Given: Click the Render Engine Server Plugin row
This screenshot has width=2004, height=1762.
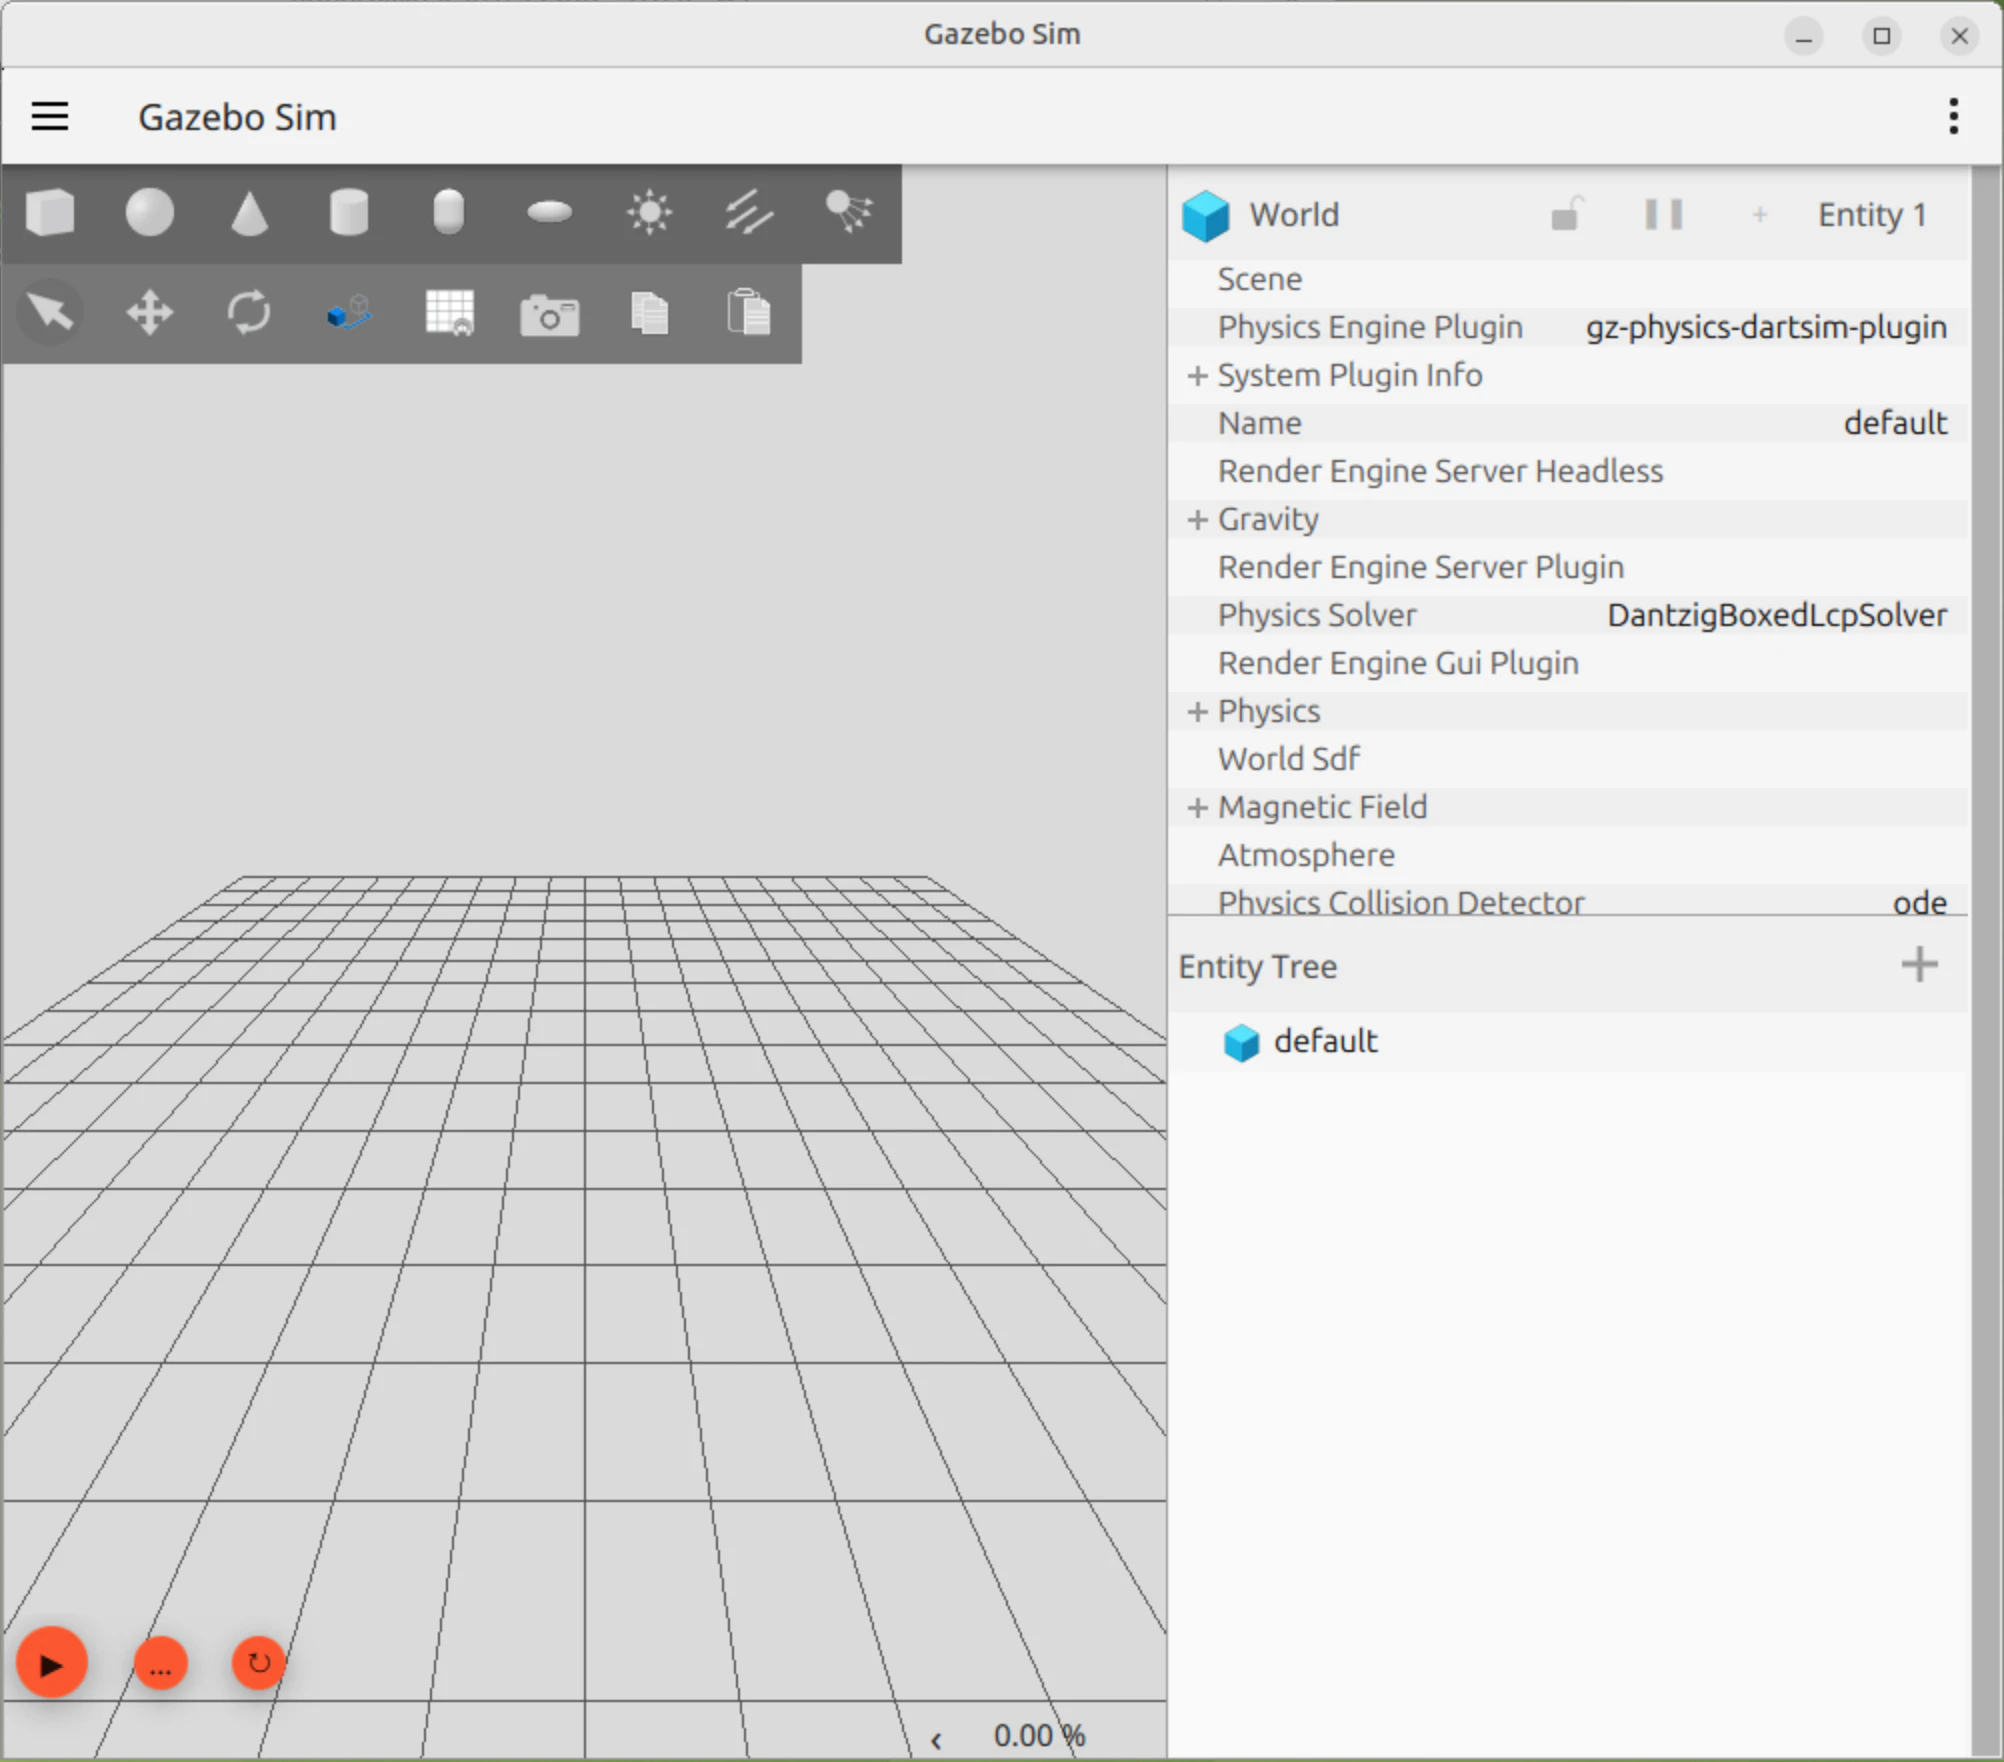Looking at the screenshot, I should (1568, 567).
